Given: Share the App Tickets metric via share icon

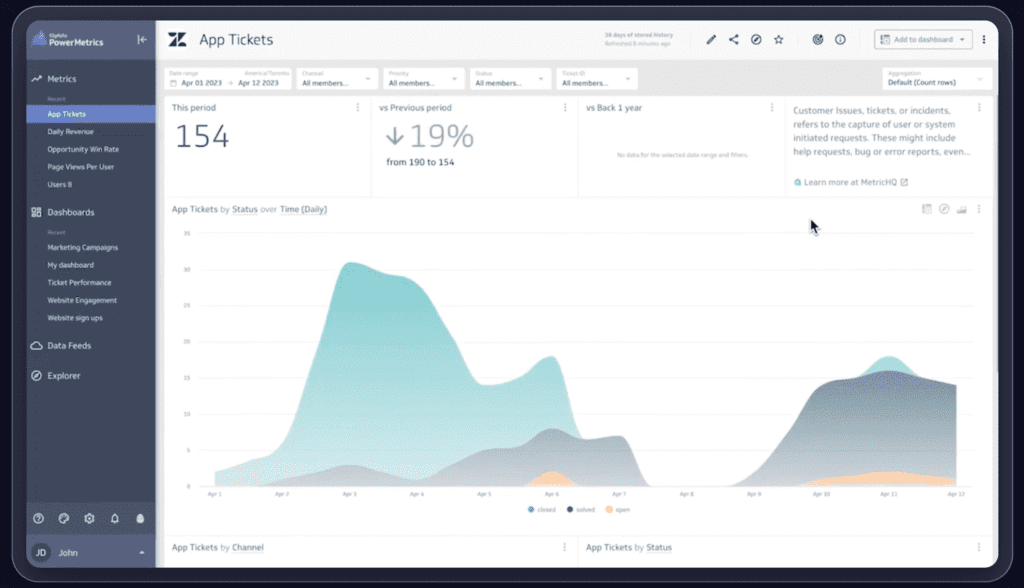Looking at the screenshot, I should coord(734,39).
